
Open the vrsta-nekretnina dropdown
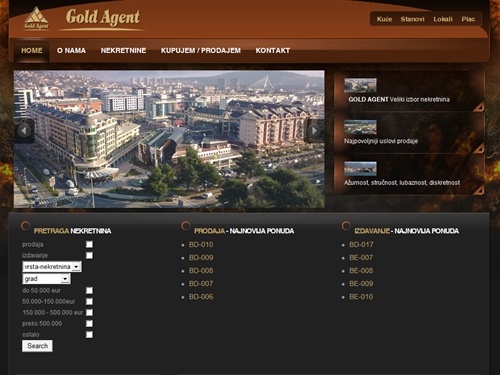(52, 267)
